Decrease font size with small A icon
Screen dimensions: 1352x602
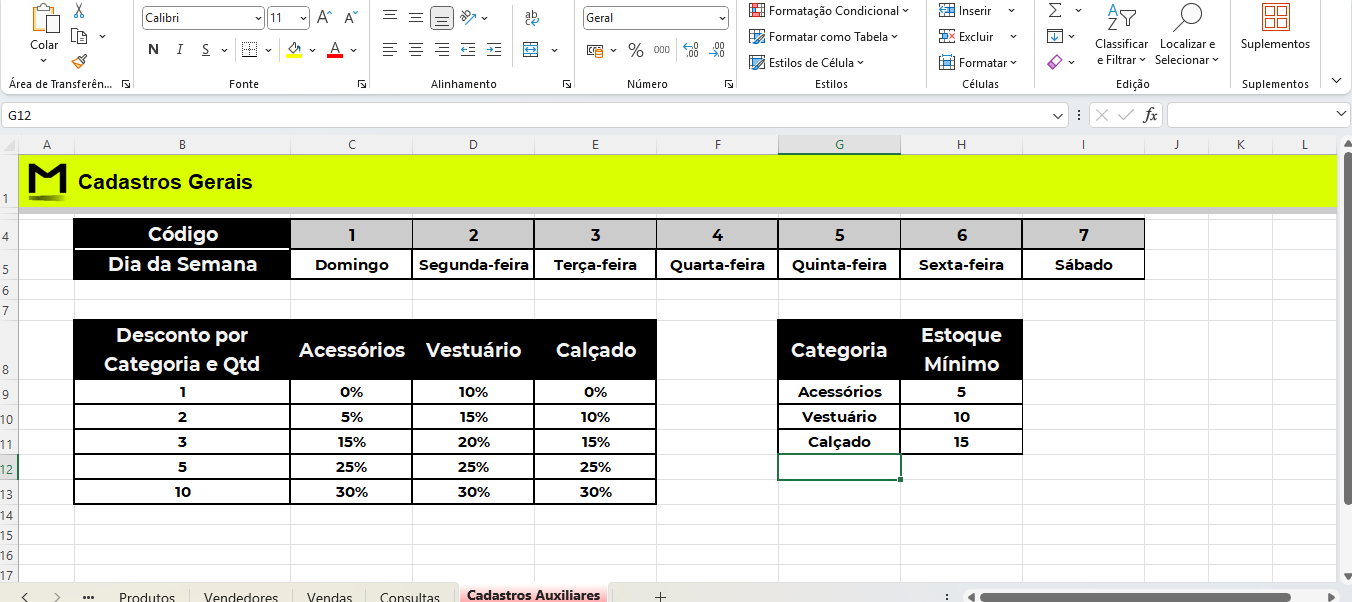(350, 18)
